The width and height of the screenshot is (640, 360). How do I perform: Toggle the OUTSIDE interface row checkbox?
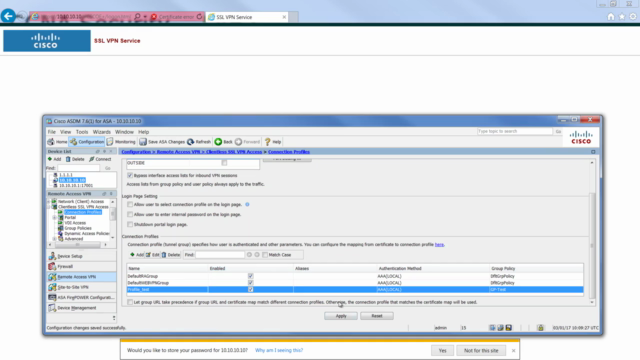(224, 163)
